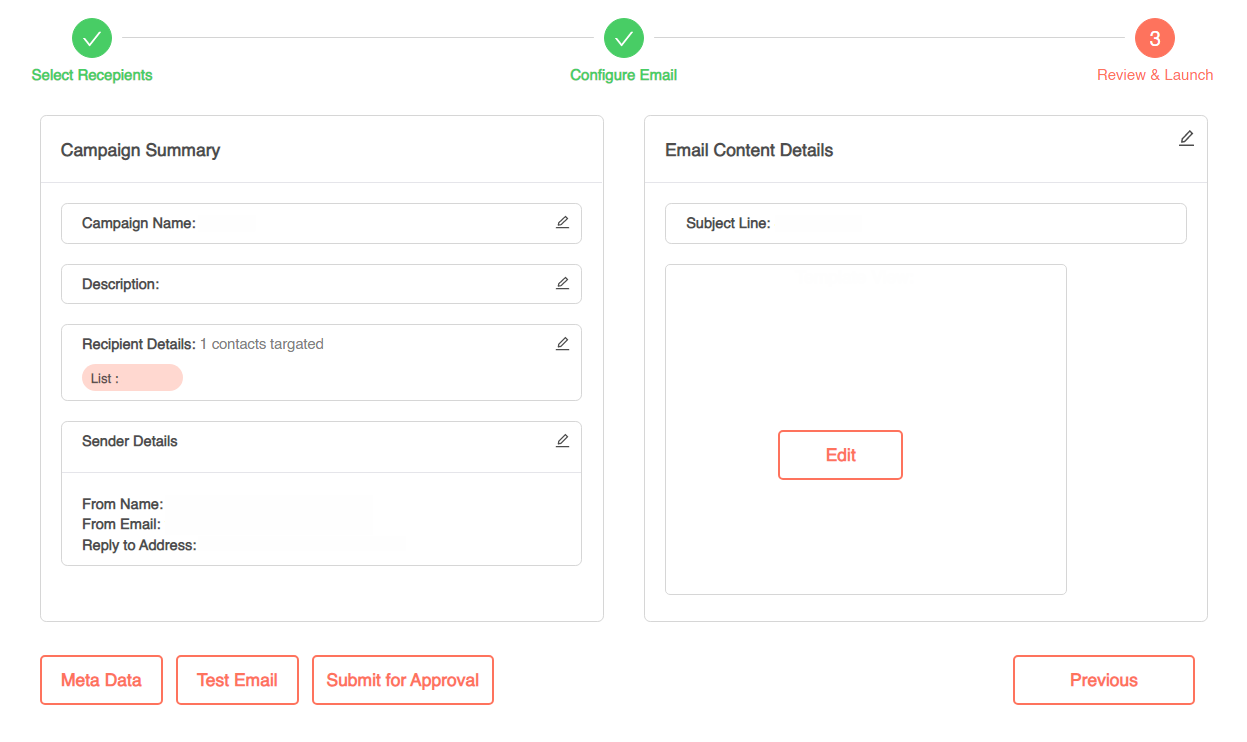Click the green checkmark above Configure Email
Viewport: 1247px width, 742px height.
(x=623, y=38)
